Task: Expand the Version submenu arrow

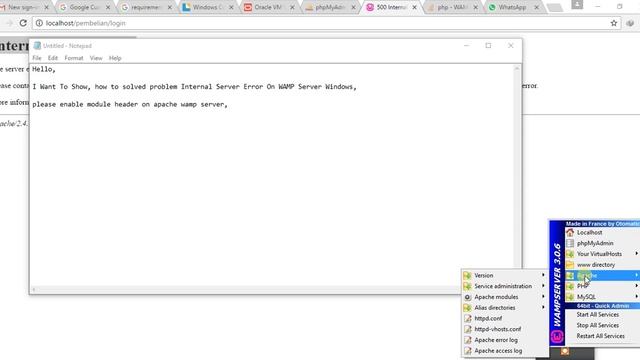Action: [543, 275]
